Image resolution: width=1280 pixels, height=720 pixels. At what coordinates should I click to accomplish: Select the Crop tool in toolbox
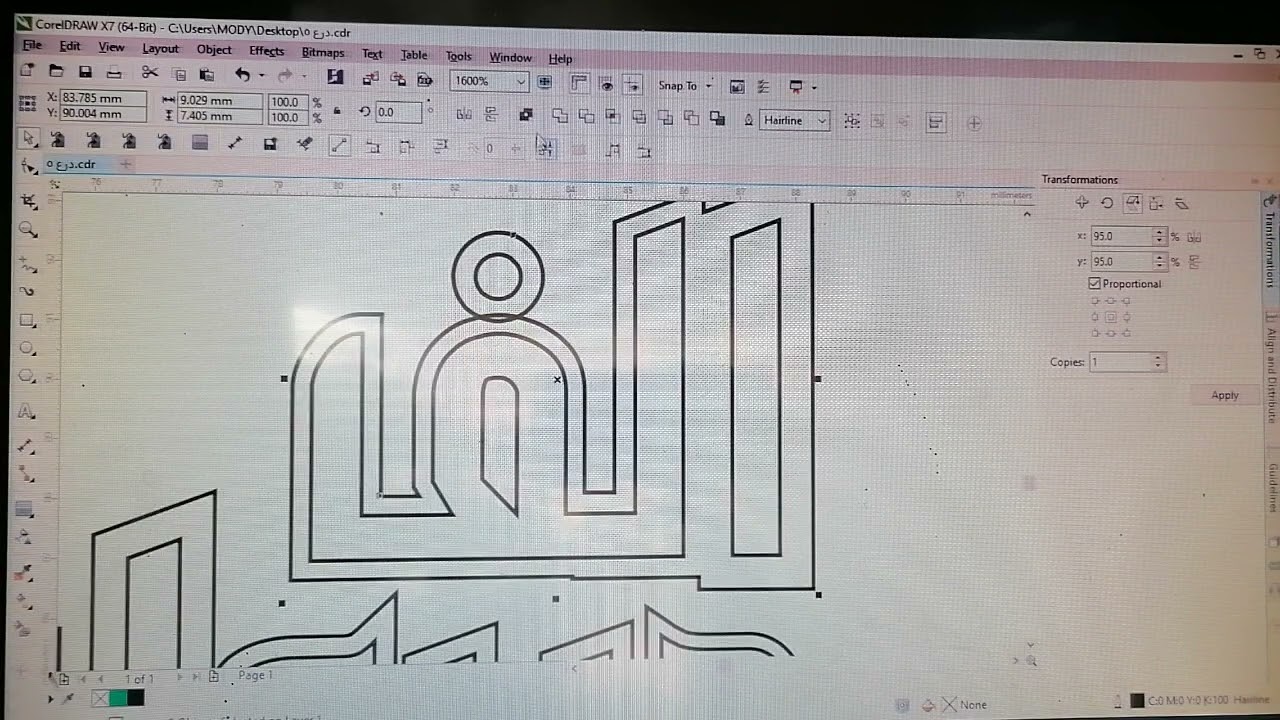[28, 202]
